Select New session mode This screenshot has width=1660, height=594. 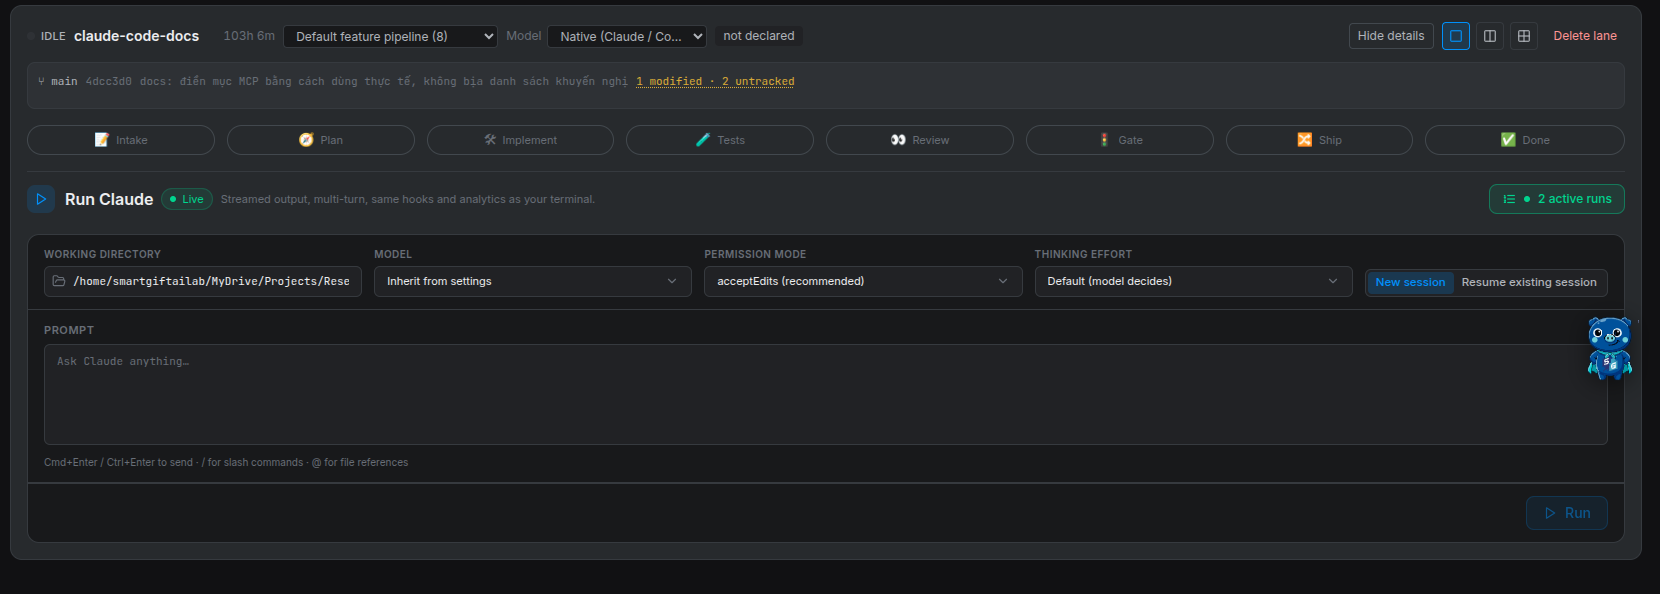(x=1410, y=282)
